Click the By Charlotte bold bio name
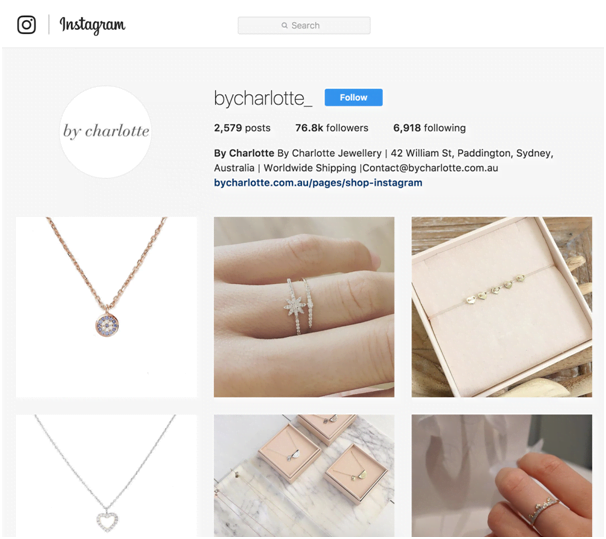Screen dimensions: 606x539 (244, 153)
